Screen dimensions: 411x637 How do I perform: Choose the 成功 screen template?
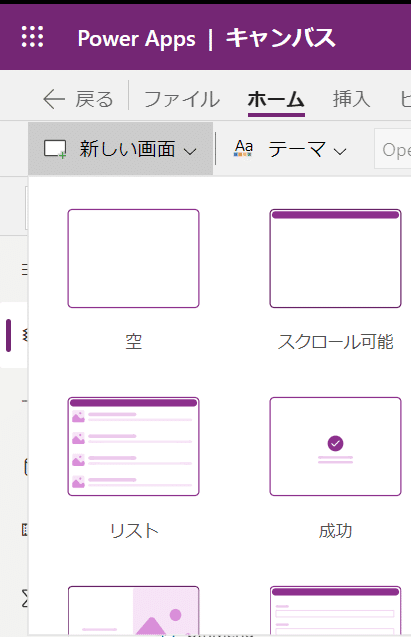pyautogui.click(x=335, y=446)
